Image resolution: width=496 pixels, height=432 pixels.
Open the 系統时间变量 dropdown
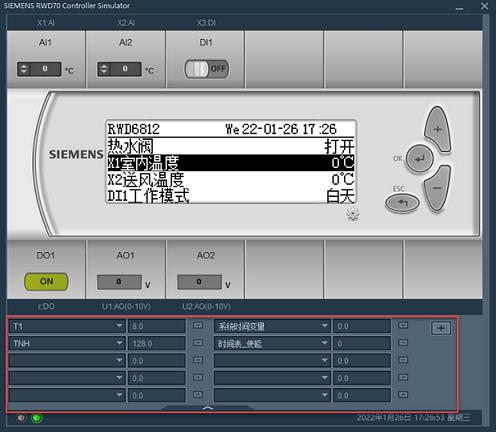[x=272, y=326]
